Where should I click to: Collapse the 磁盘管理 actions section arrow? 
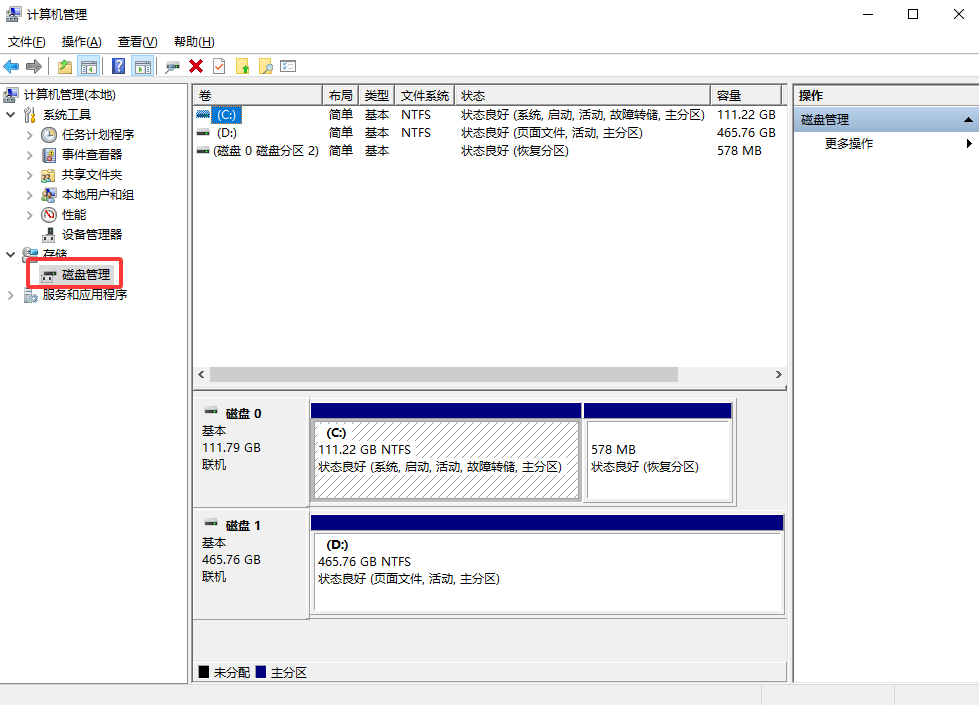coord(968,120)
